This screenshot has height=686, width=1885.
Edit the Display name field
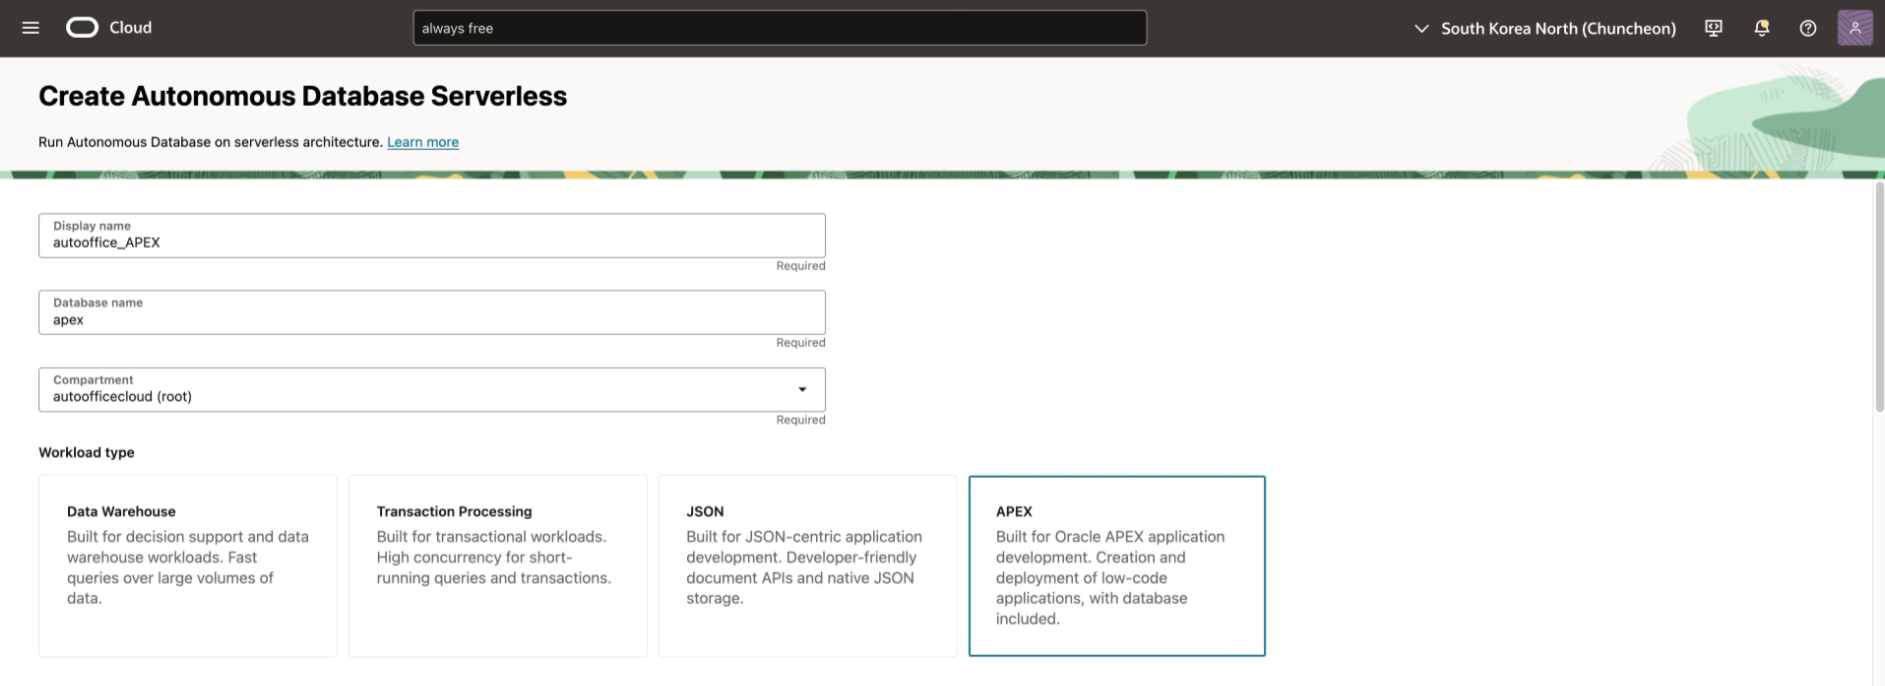pyautogui.click(x=432, y=235)
